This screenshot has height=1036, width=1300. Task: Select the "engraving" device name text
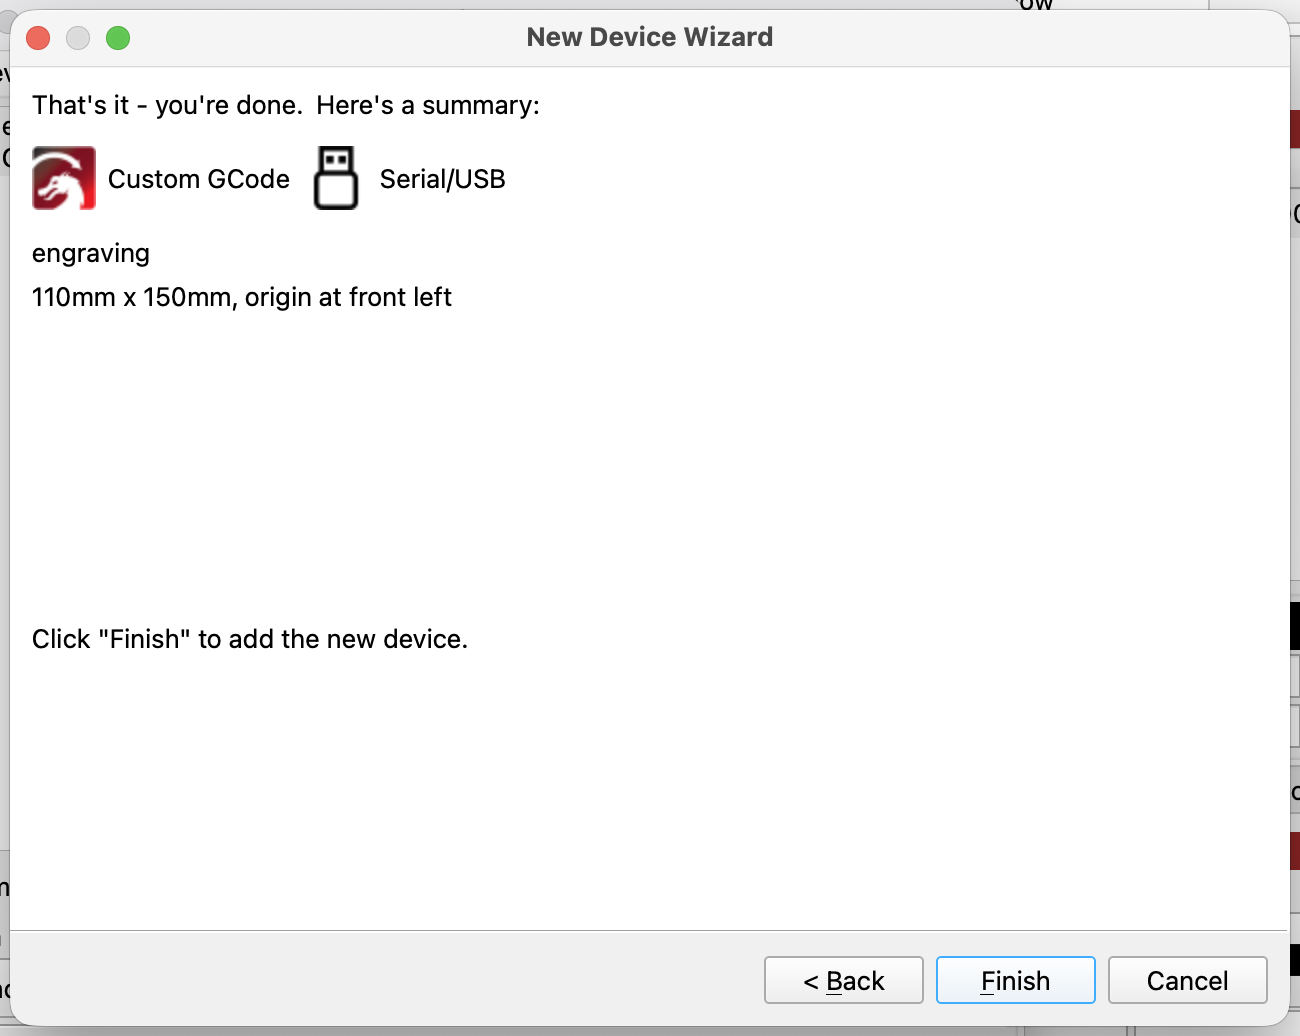(91, 253)
